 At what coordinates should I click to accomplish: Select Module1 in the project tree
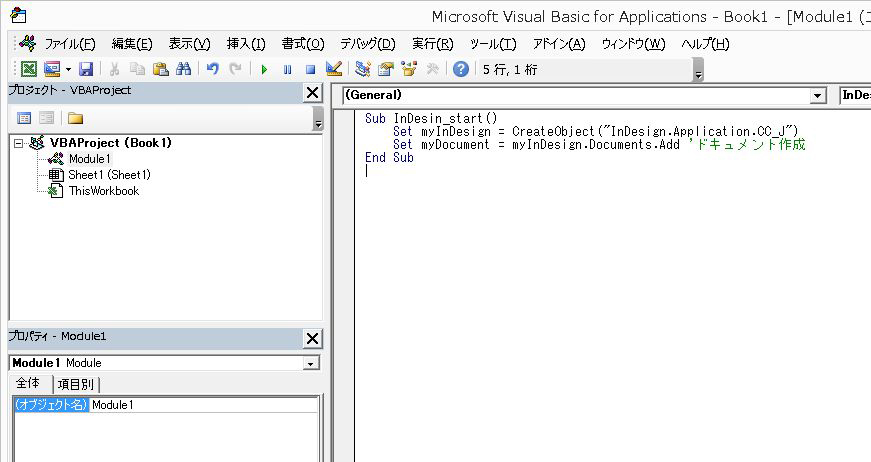pyautogui.click(x=90, y=159)
